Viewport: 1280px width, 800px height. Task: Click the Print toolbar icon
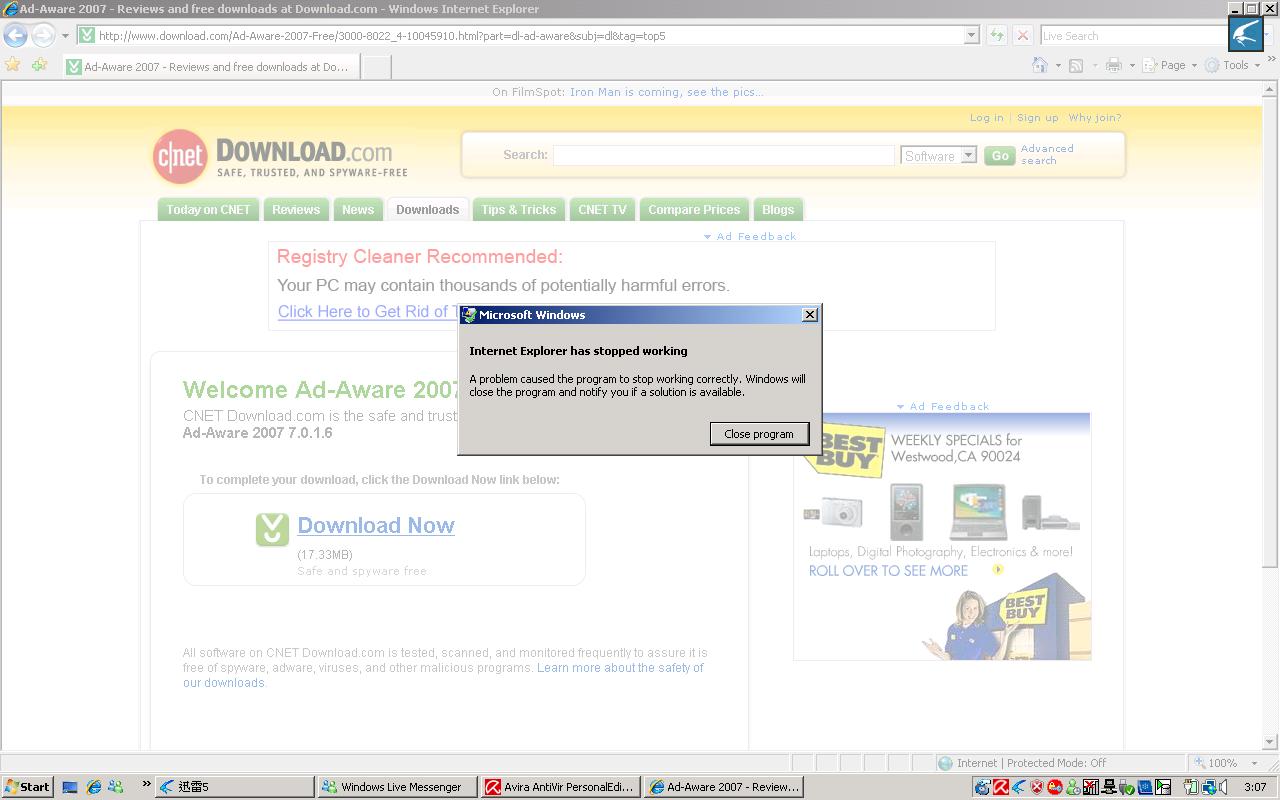pos(1113,65)
